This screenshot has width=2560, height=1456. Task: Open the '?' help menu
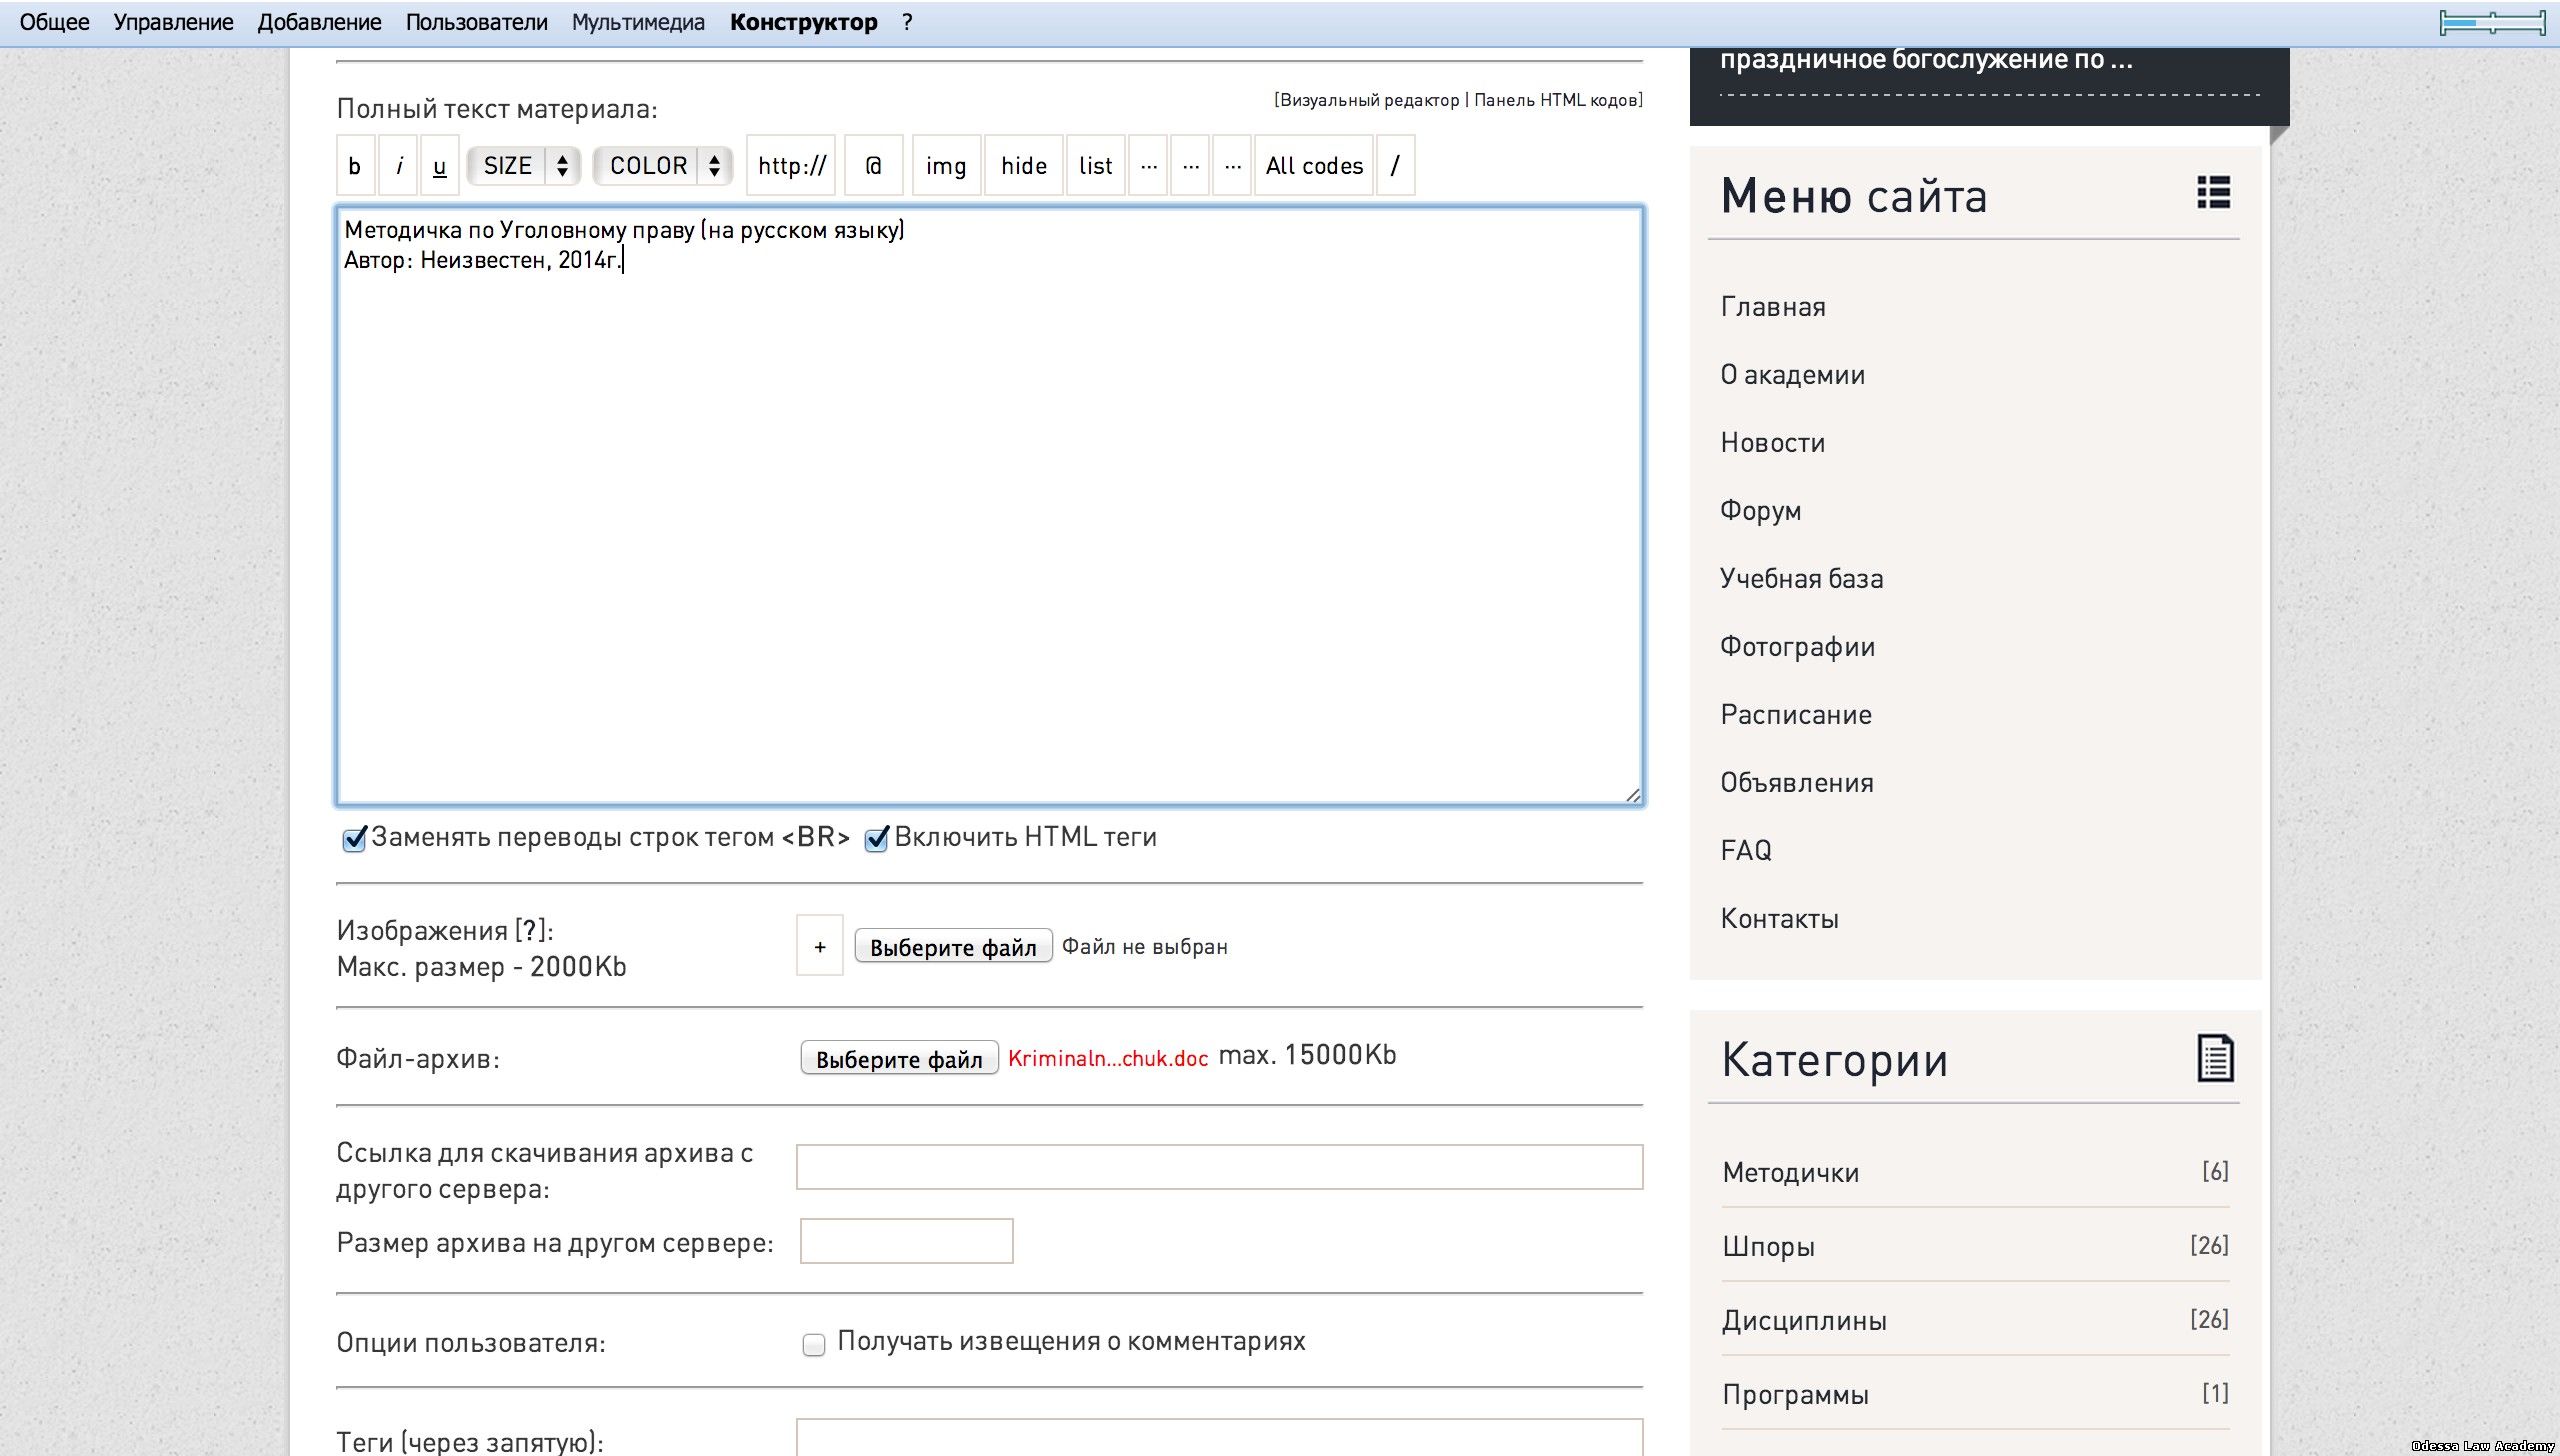pos(907,22)
